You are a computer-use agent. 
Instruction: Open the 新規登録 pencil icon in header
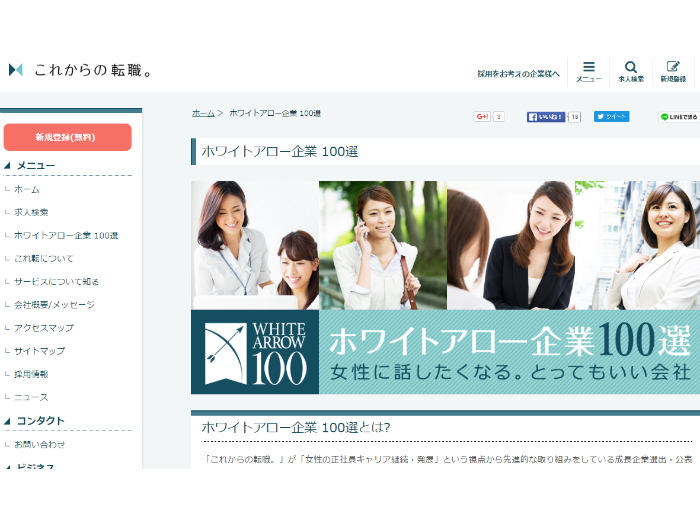point(673,72)
